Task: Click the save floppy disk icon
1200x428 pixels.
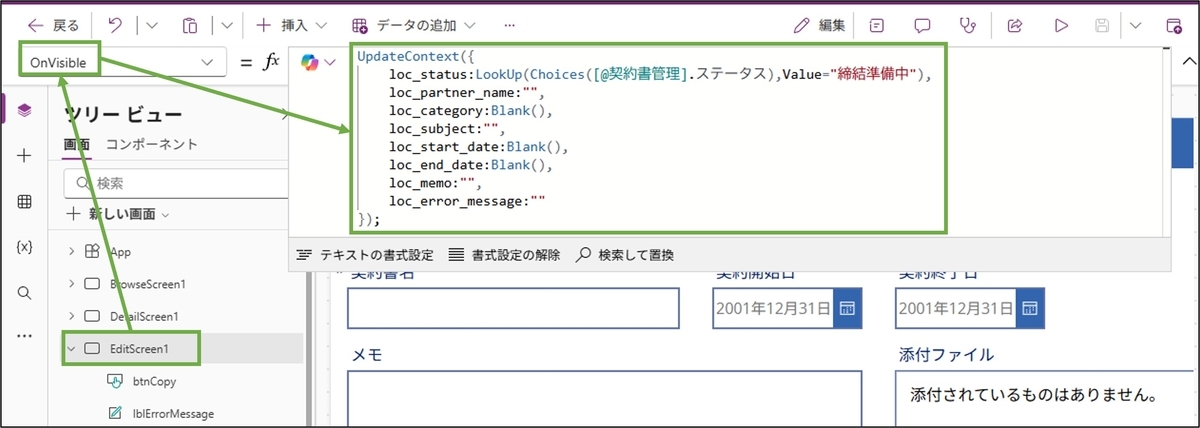Action: [x=1104, y=25]
